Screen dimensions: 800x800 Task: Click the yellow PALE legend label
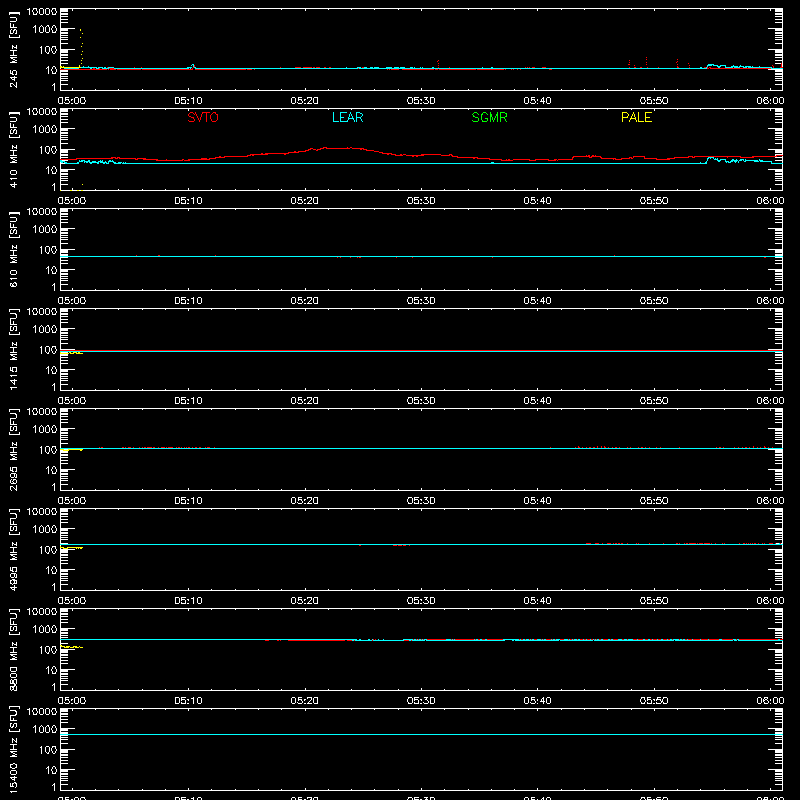coord(636,117)
